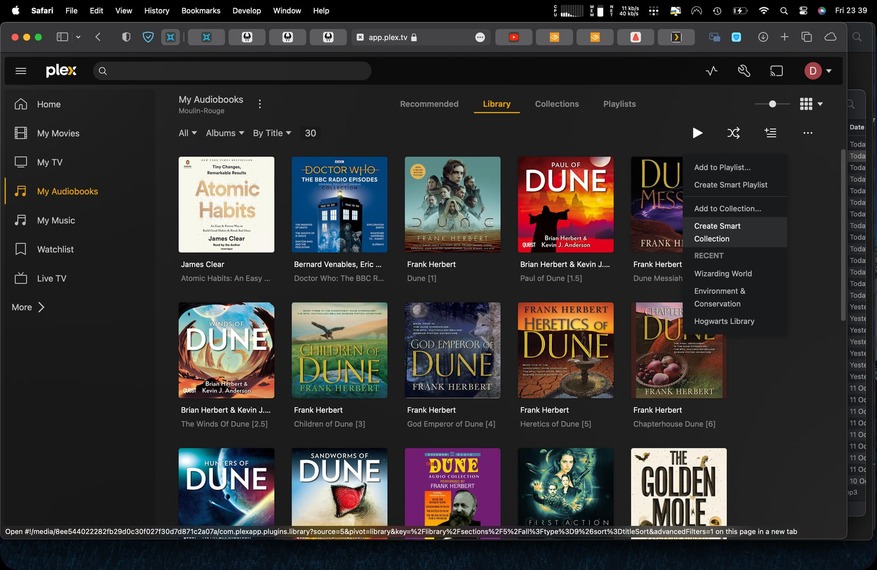The height and width of the screenshot is (570, 877).
Task: Open the Playlists tab
Action: 619,104
